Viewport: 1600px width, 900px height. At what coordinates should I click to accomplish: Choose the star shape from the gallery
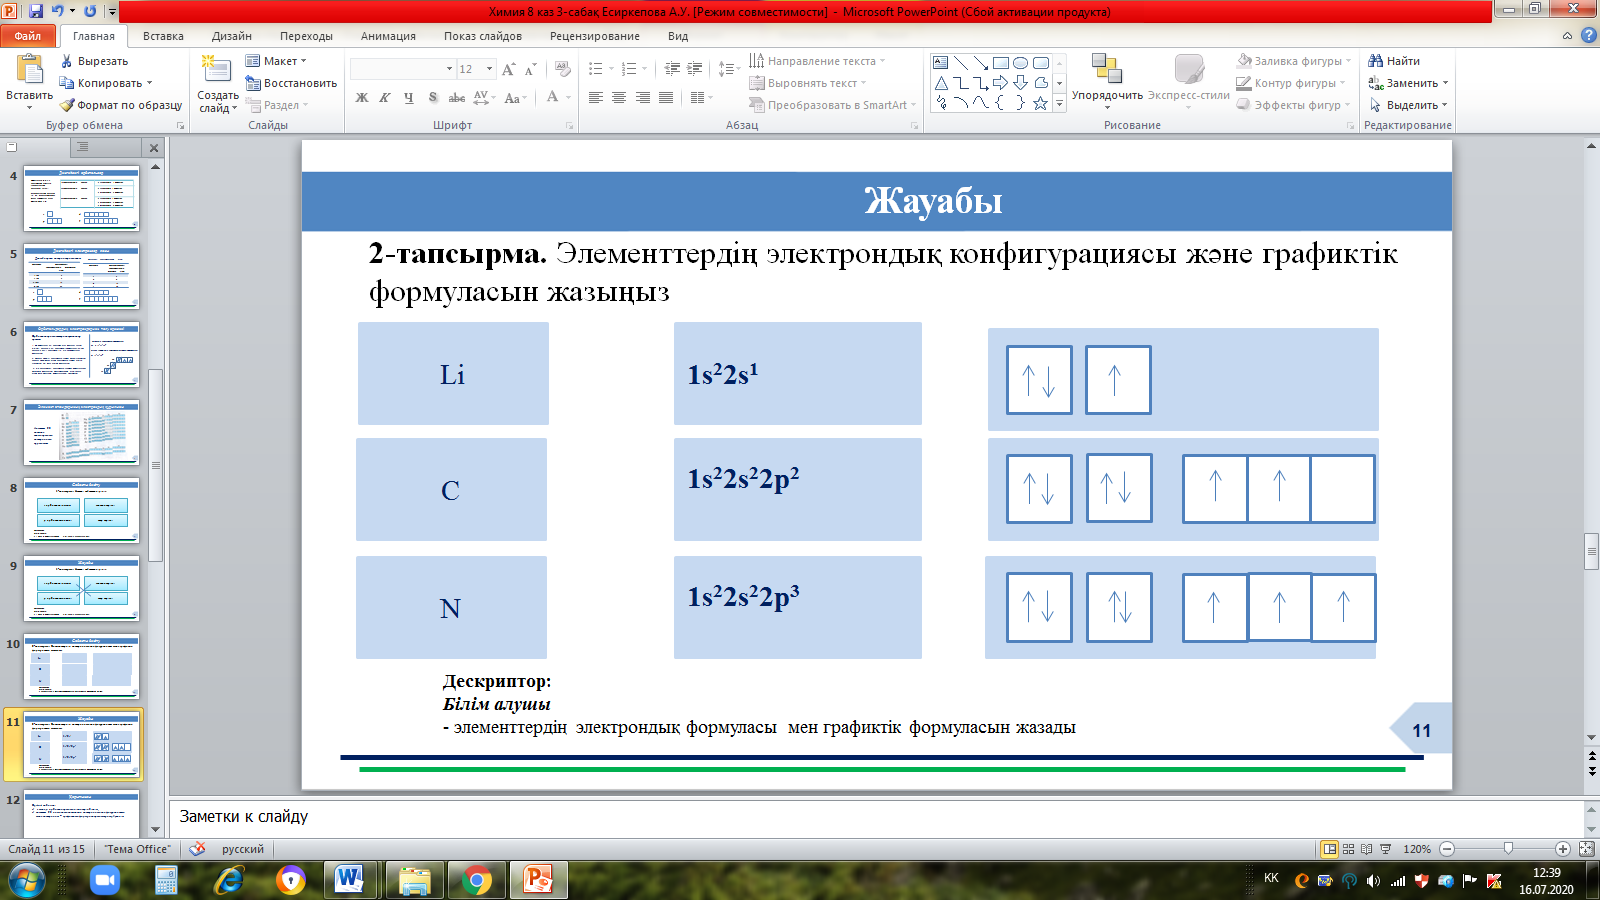click(x=1041, y=103)
